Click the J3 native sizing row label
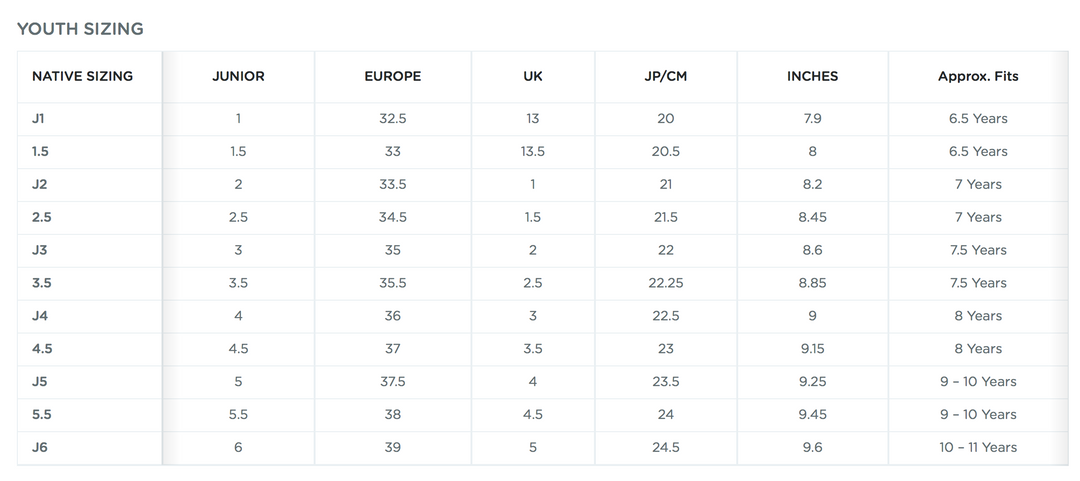 point(40,250)
